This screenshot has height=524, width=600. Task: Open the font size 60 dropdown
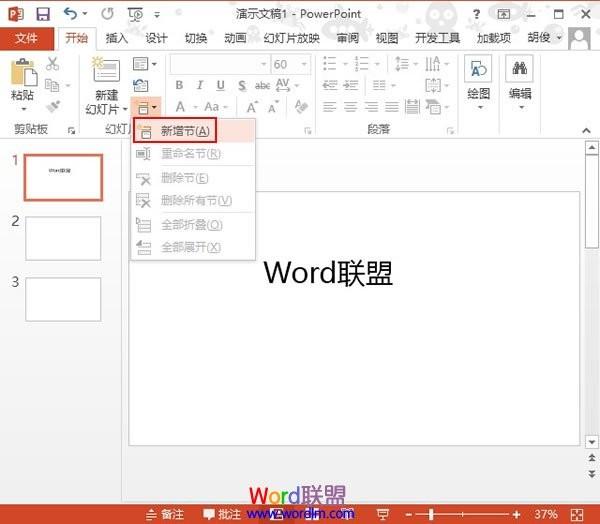pos(304,64)
